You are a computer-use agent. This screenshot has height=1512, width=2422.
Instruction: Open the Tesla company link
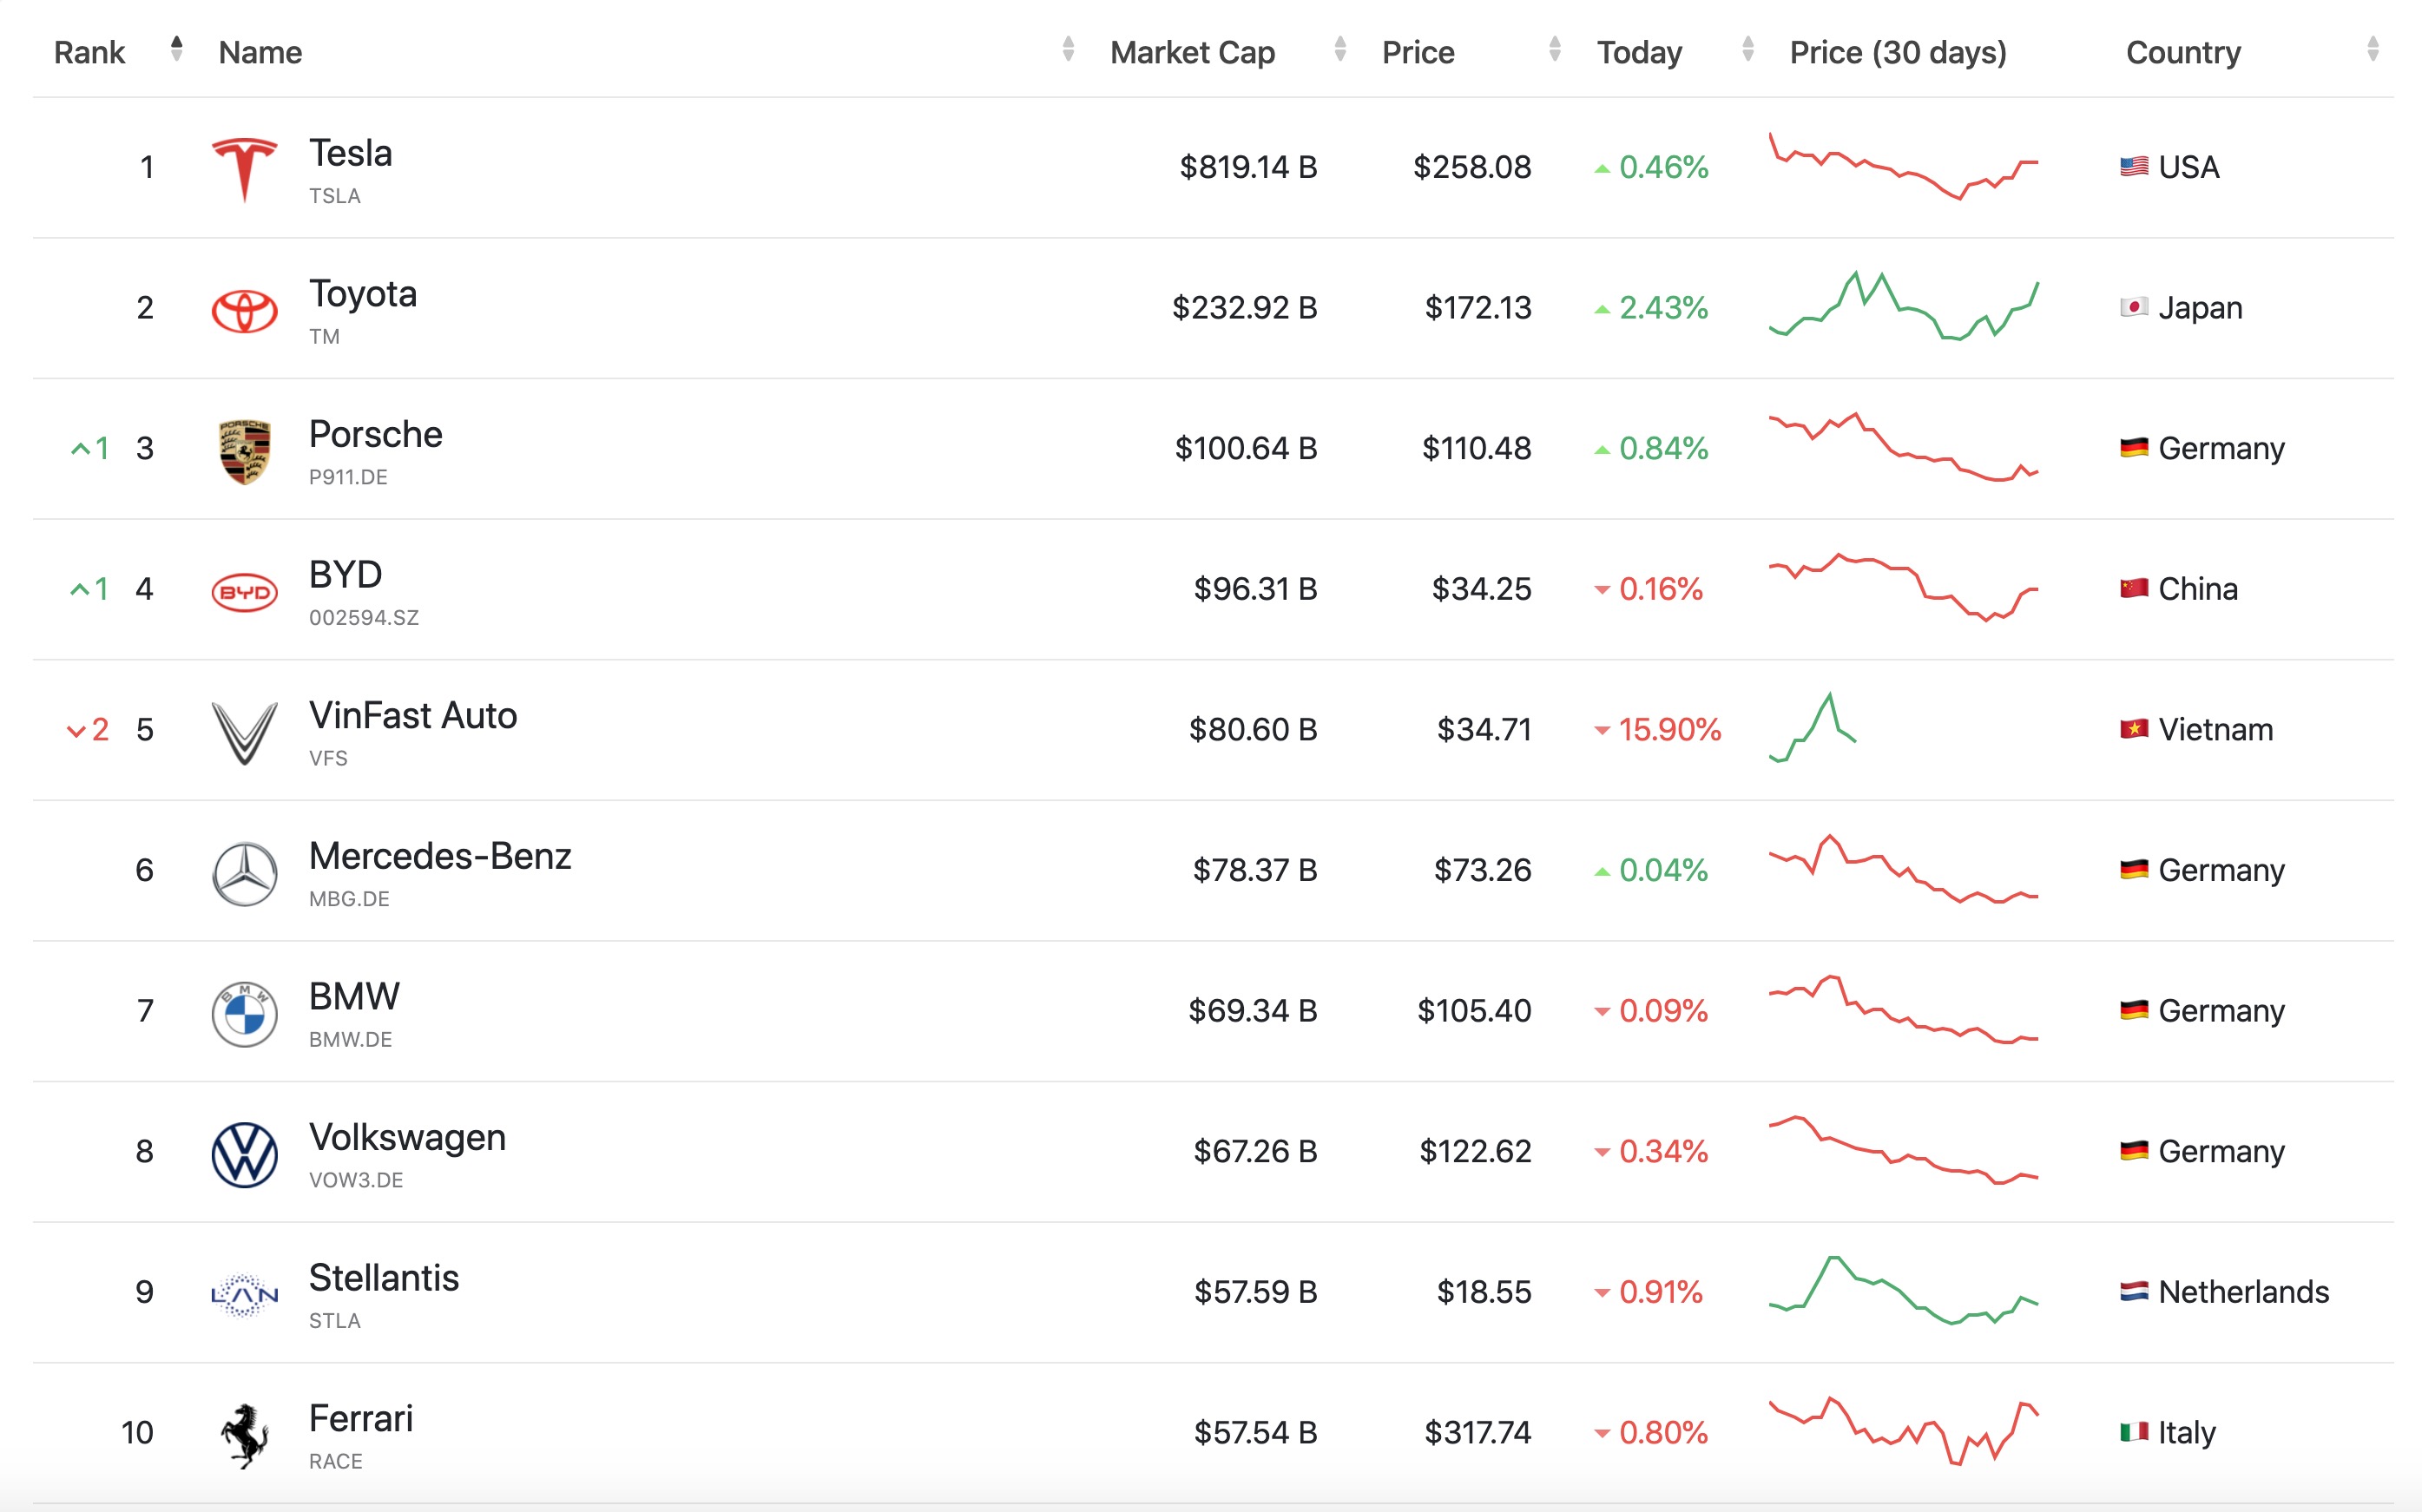point(350,153)
